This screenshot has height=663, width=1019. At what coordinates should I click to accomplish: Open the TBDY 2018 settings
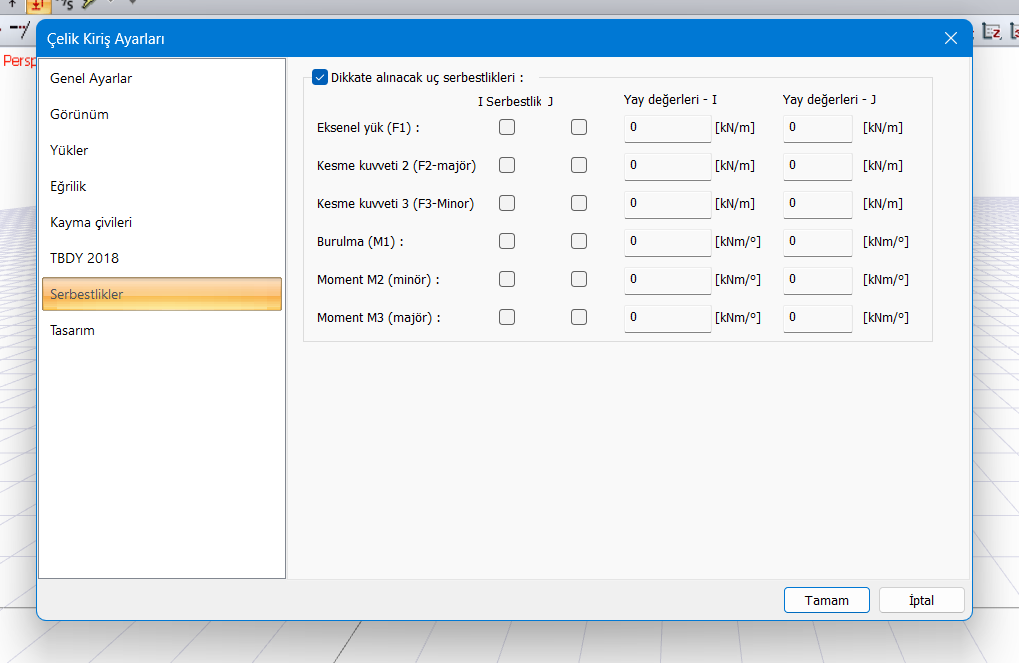click(84, 258)
